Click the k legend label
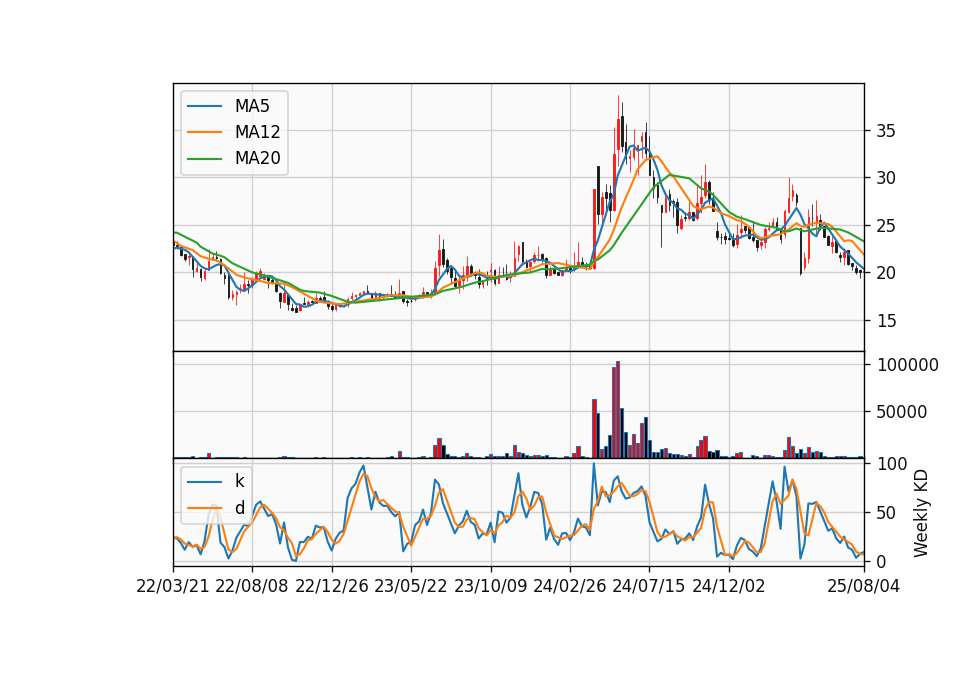The height and width of the screenshot is (690, 960). (x=239, y=481)
